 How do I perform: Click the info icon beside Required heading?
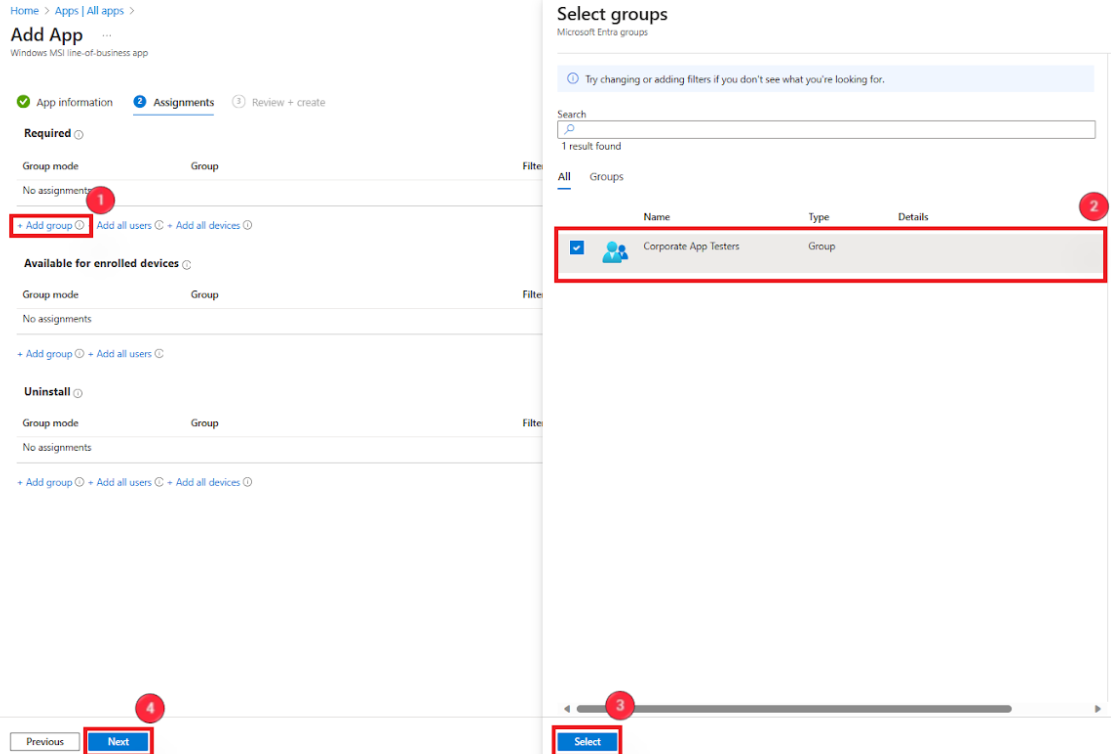[79, 134]
